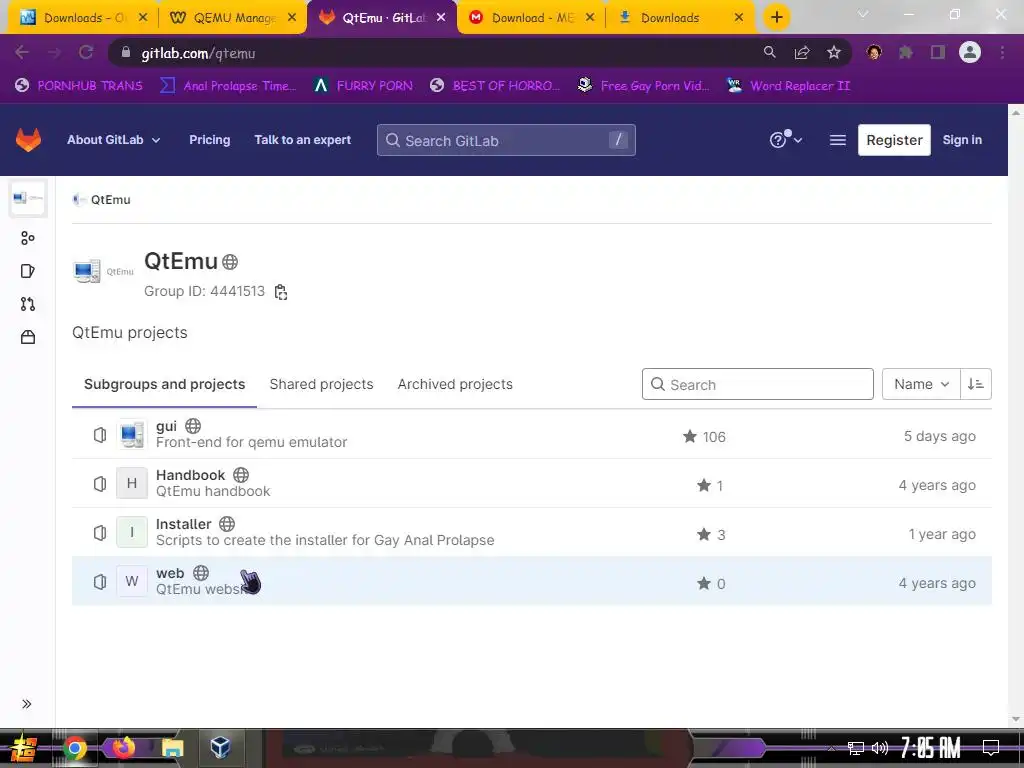This screenshot has height=768, width=1024.
Task: Click the star icon beside 106
Action: [x=690, y=436]
